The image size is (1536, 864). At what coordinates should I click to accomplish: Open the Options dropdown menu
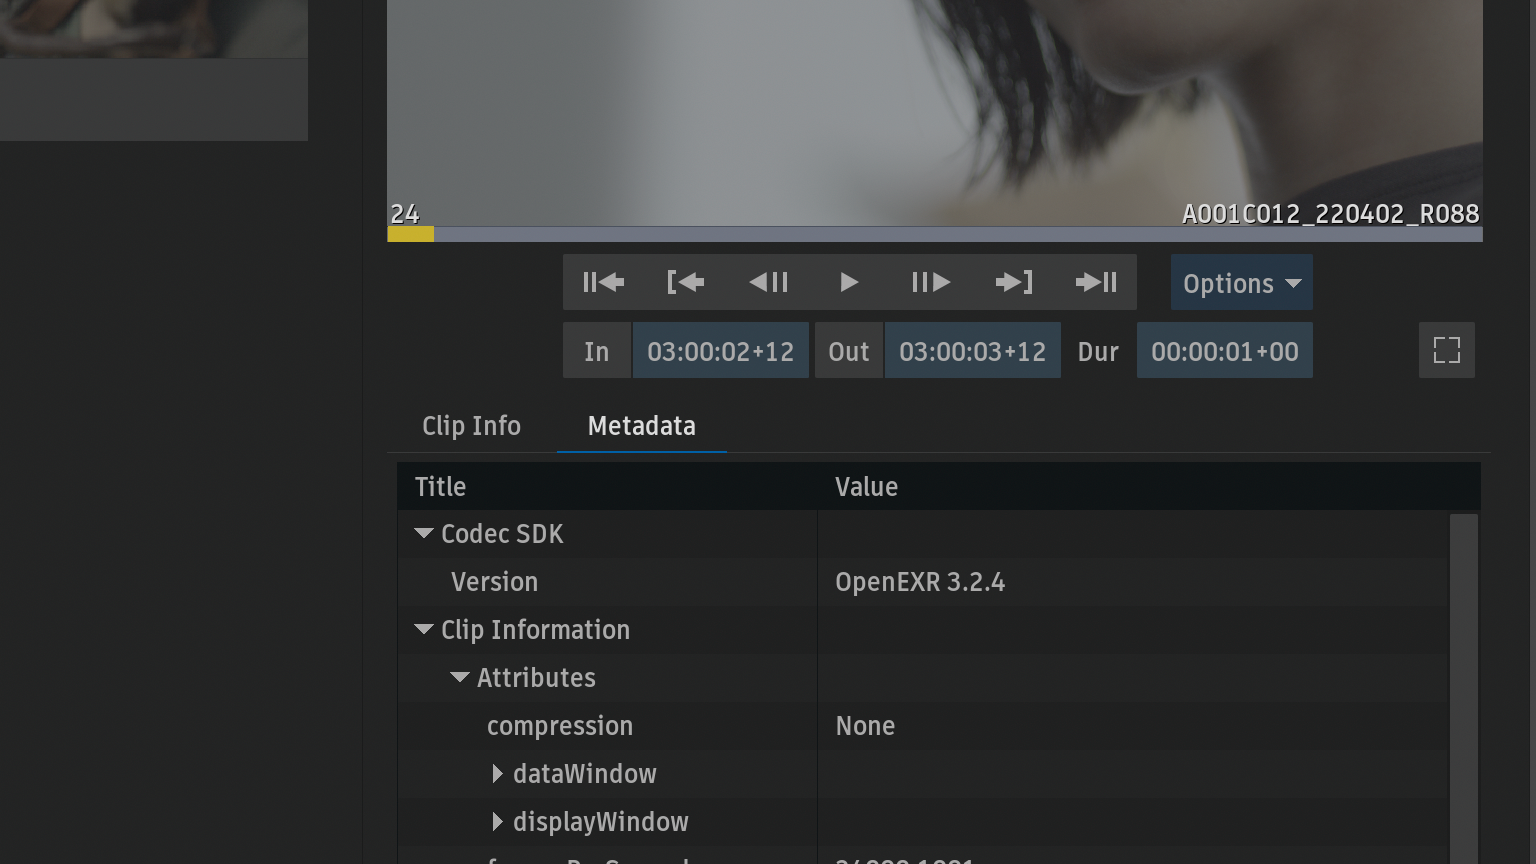point(1241,283)
